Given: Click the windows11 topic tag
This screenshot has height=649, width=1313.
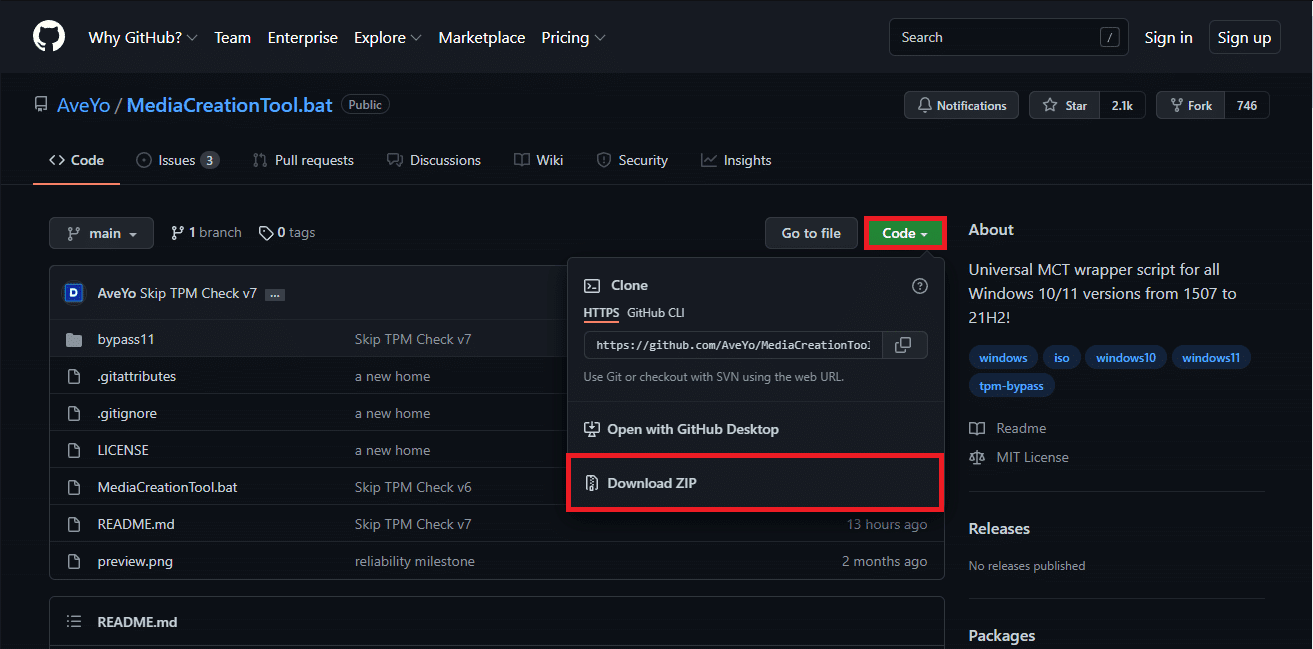Looking at the screenshot, I should [1211, 357].
